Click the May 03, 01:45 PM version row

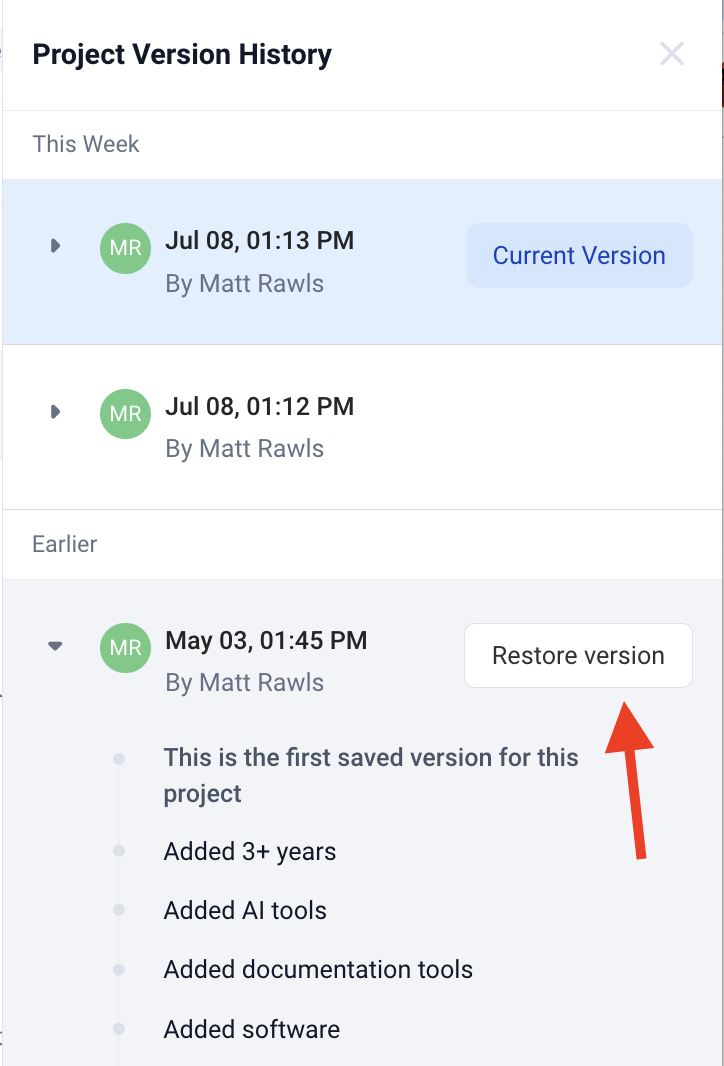(x=266, y=640)
